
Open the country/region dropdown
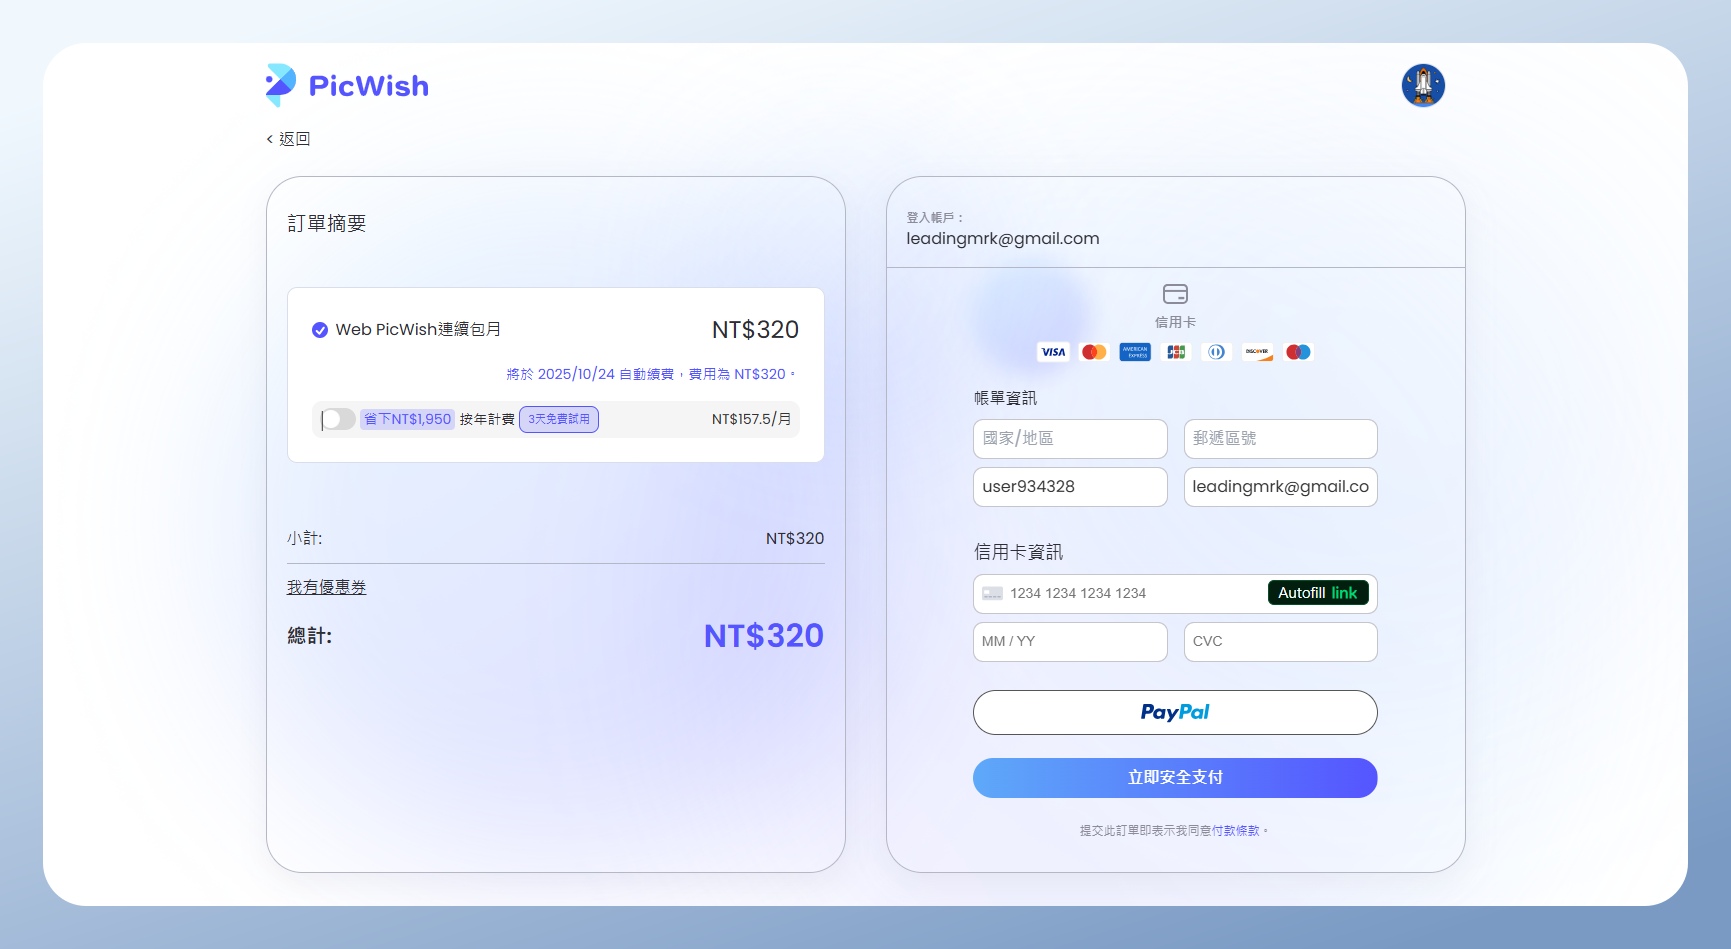pyautogui.click(x=1069, y=439)
